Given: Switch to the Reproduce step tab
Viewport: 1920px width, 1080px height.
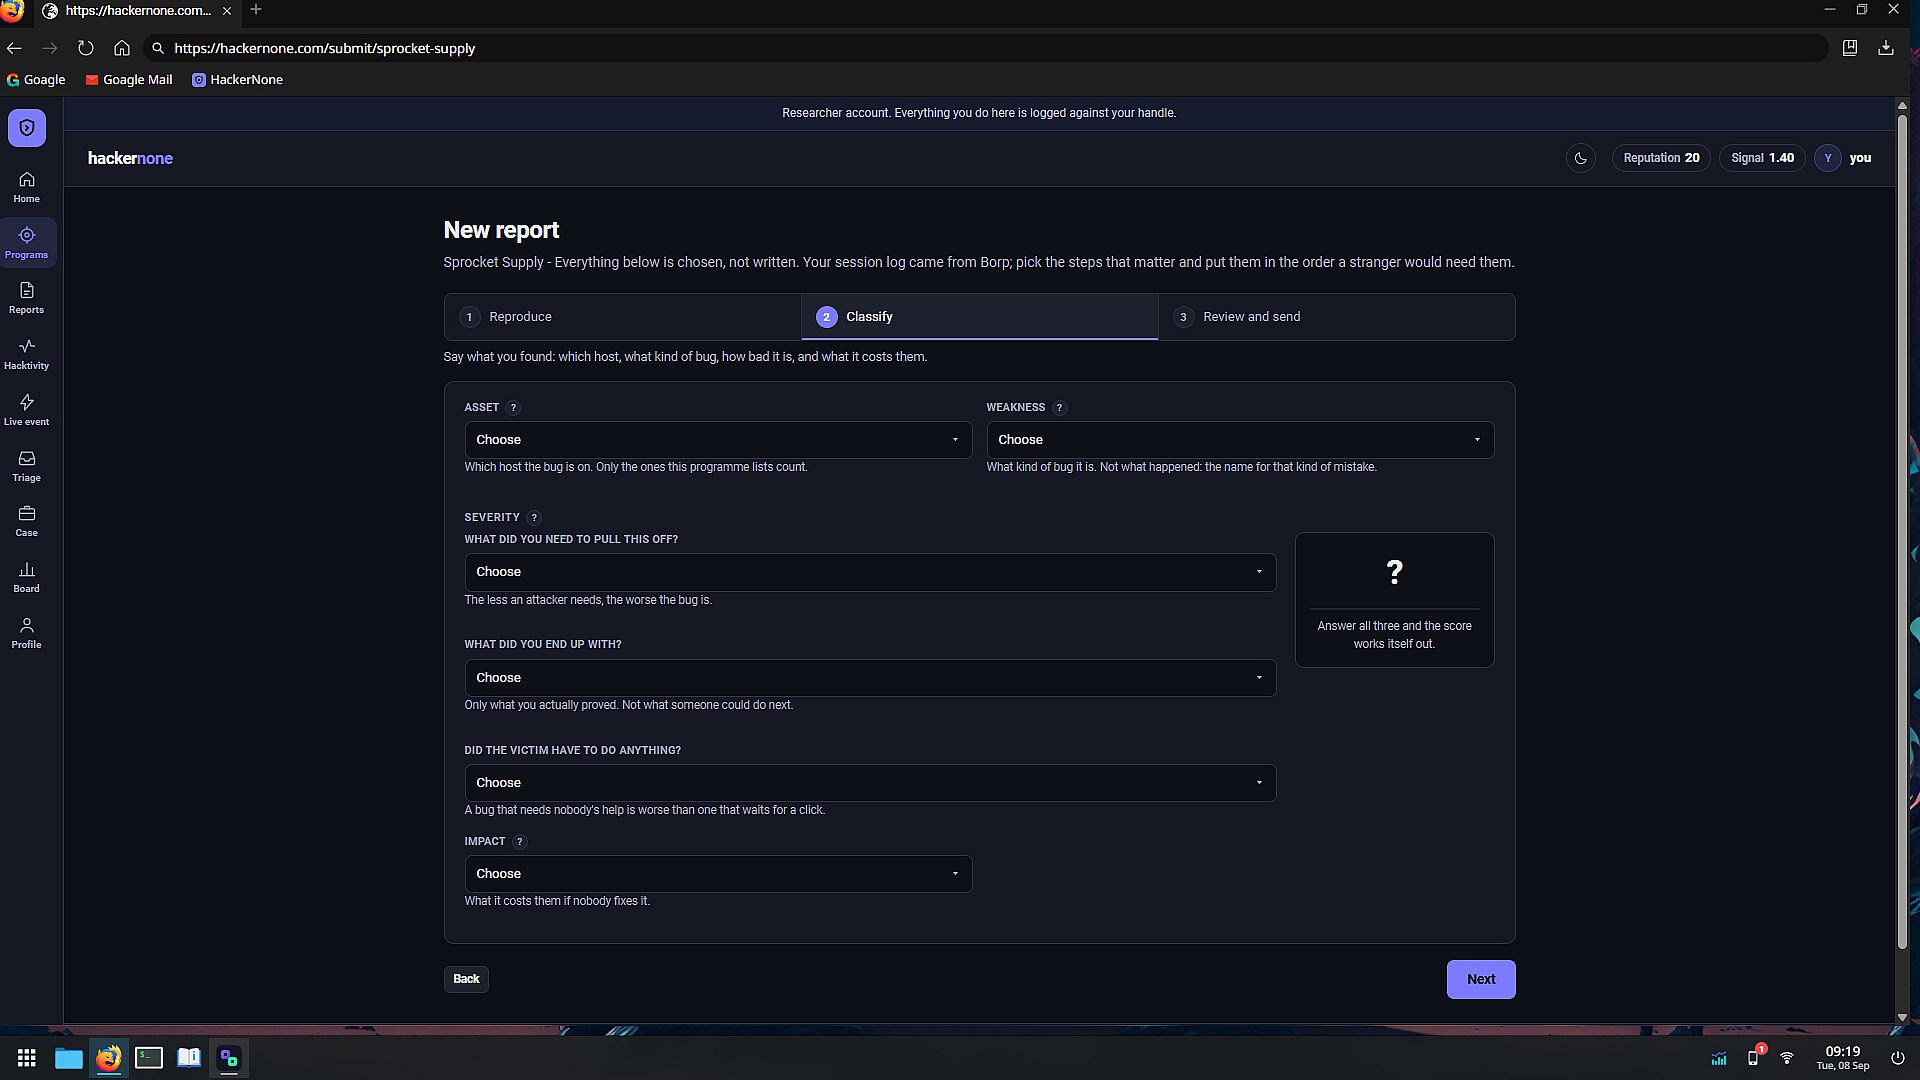Looking at the screenshot, I should pyautogui.click(x=623, y=317).
